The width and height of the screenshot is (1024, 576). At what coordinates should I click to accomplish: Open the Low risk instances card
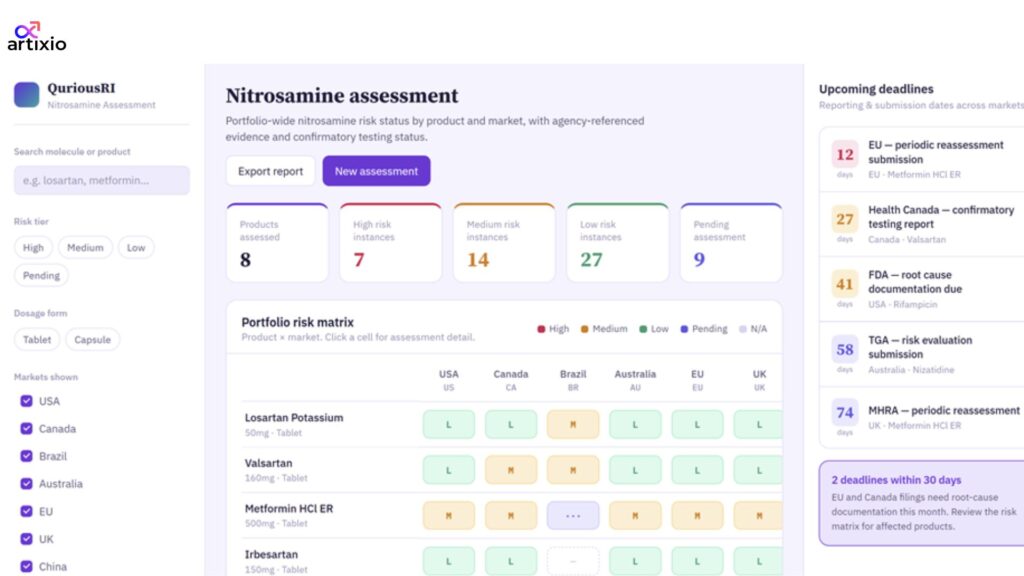[x=618, y=242]
